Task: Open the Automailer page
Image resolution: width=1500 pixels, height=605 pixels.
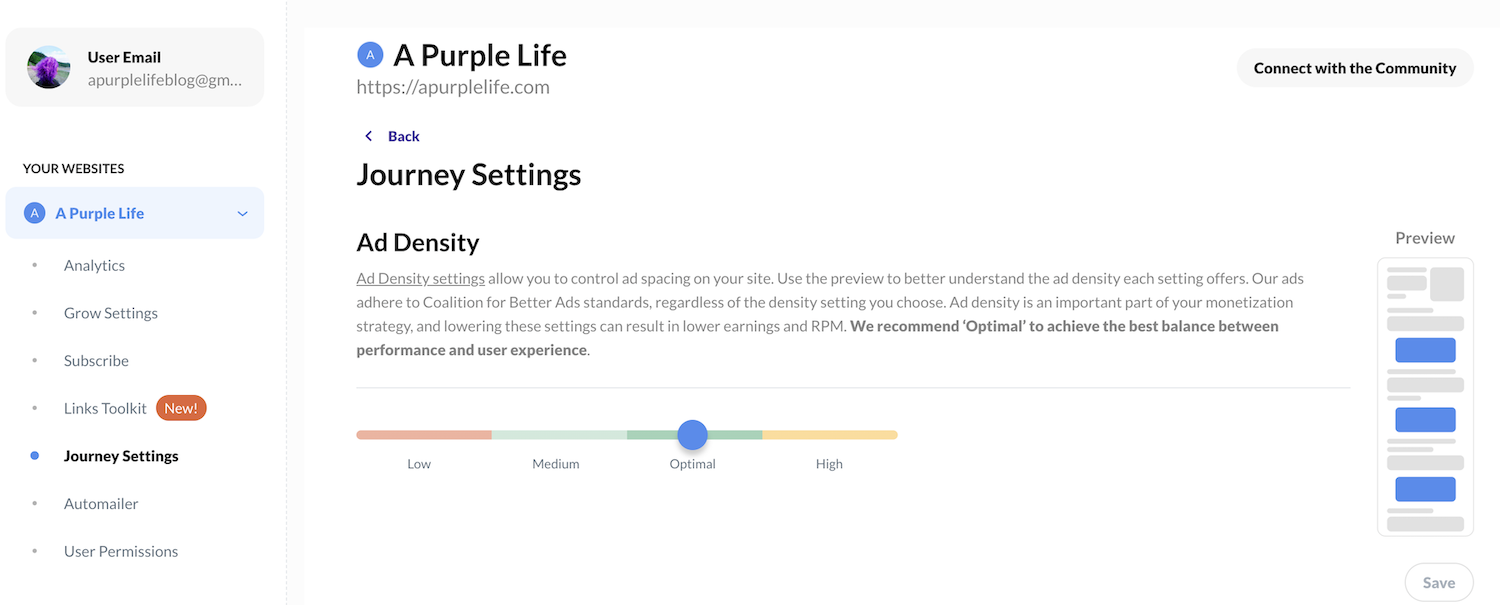Action: tap(101, 503)
